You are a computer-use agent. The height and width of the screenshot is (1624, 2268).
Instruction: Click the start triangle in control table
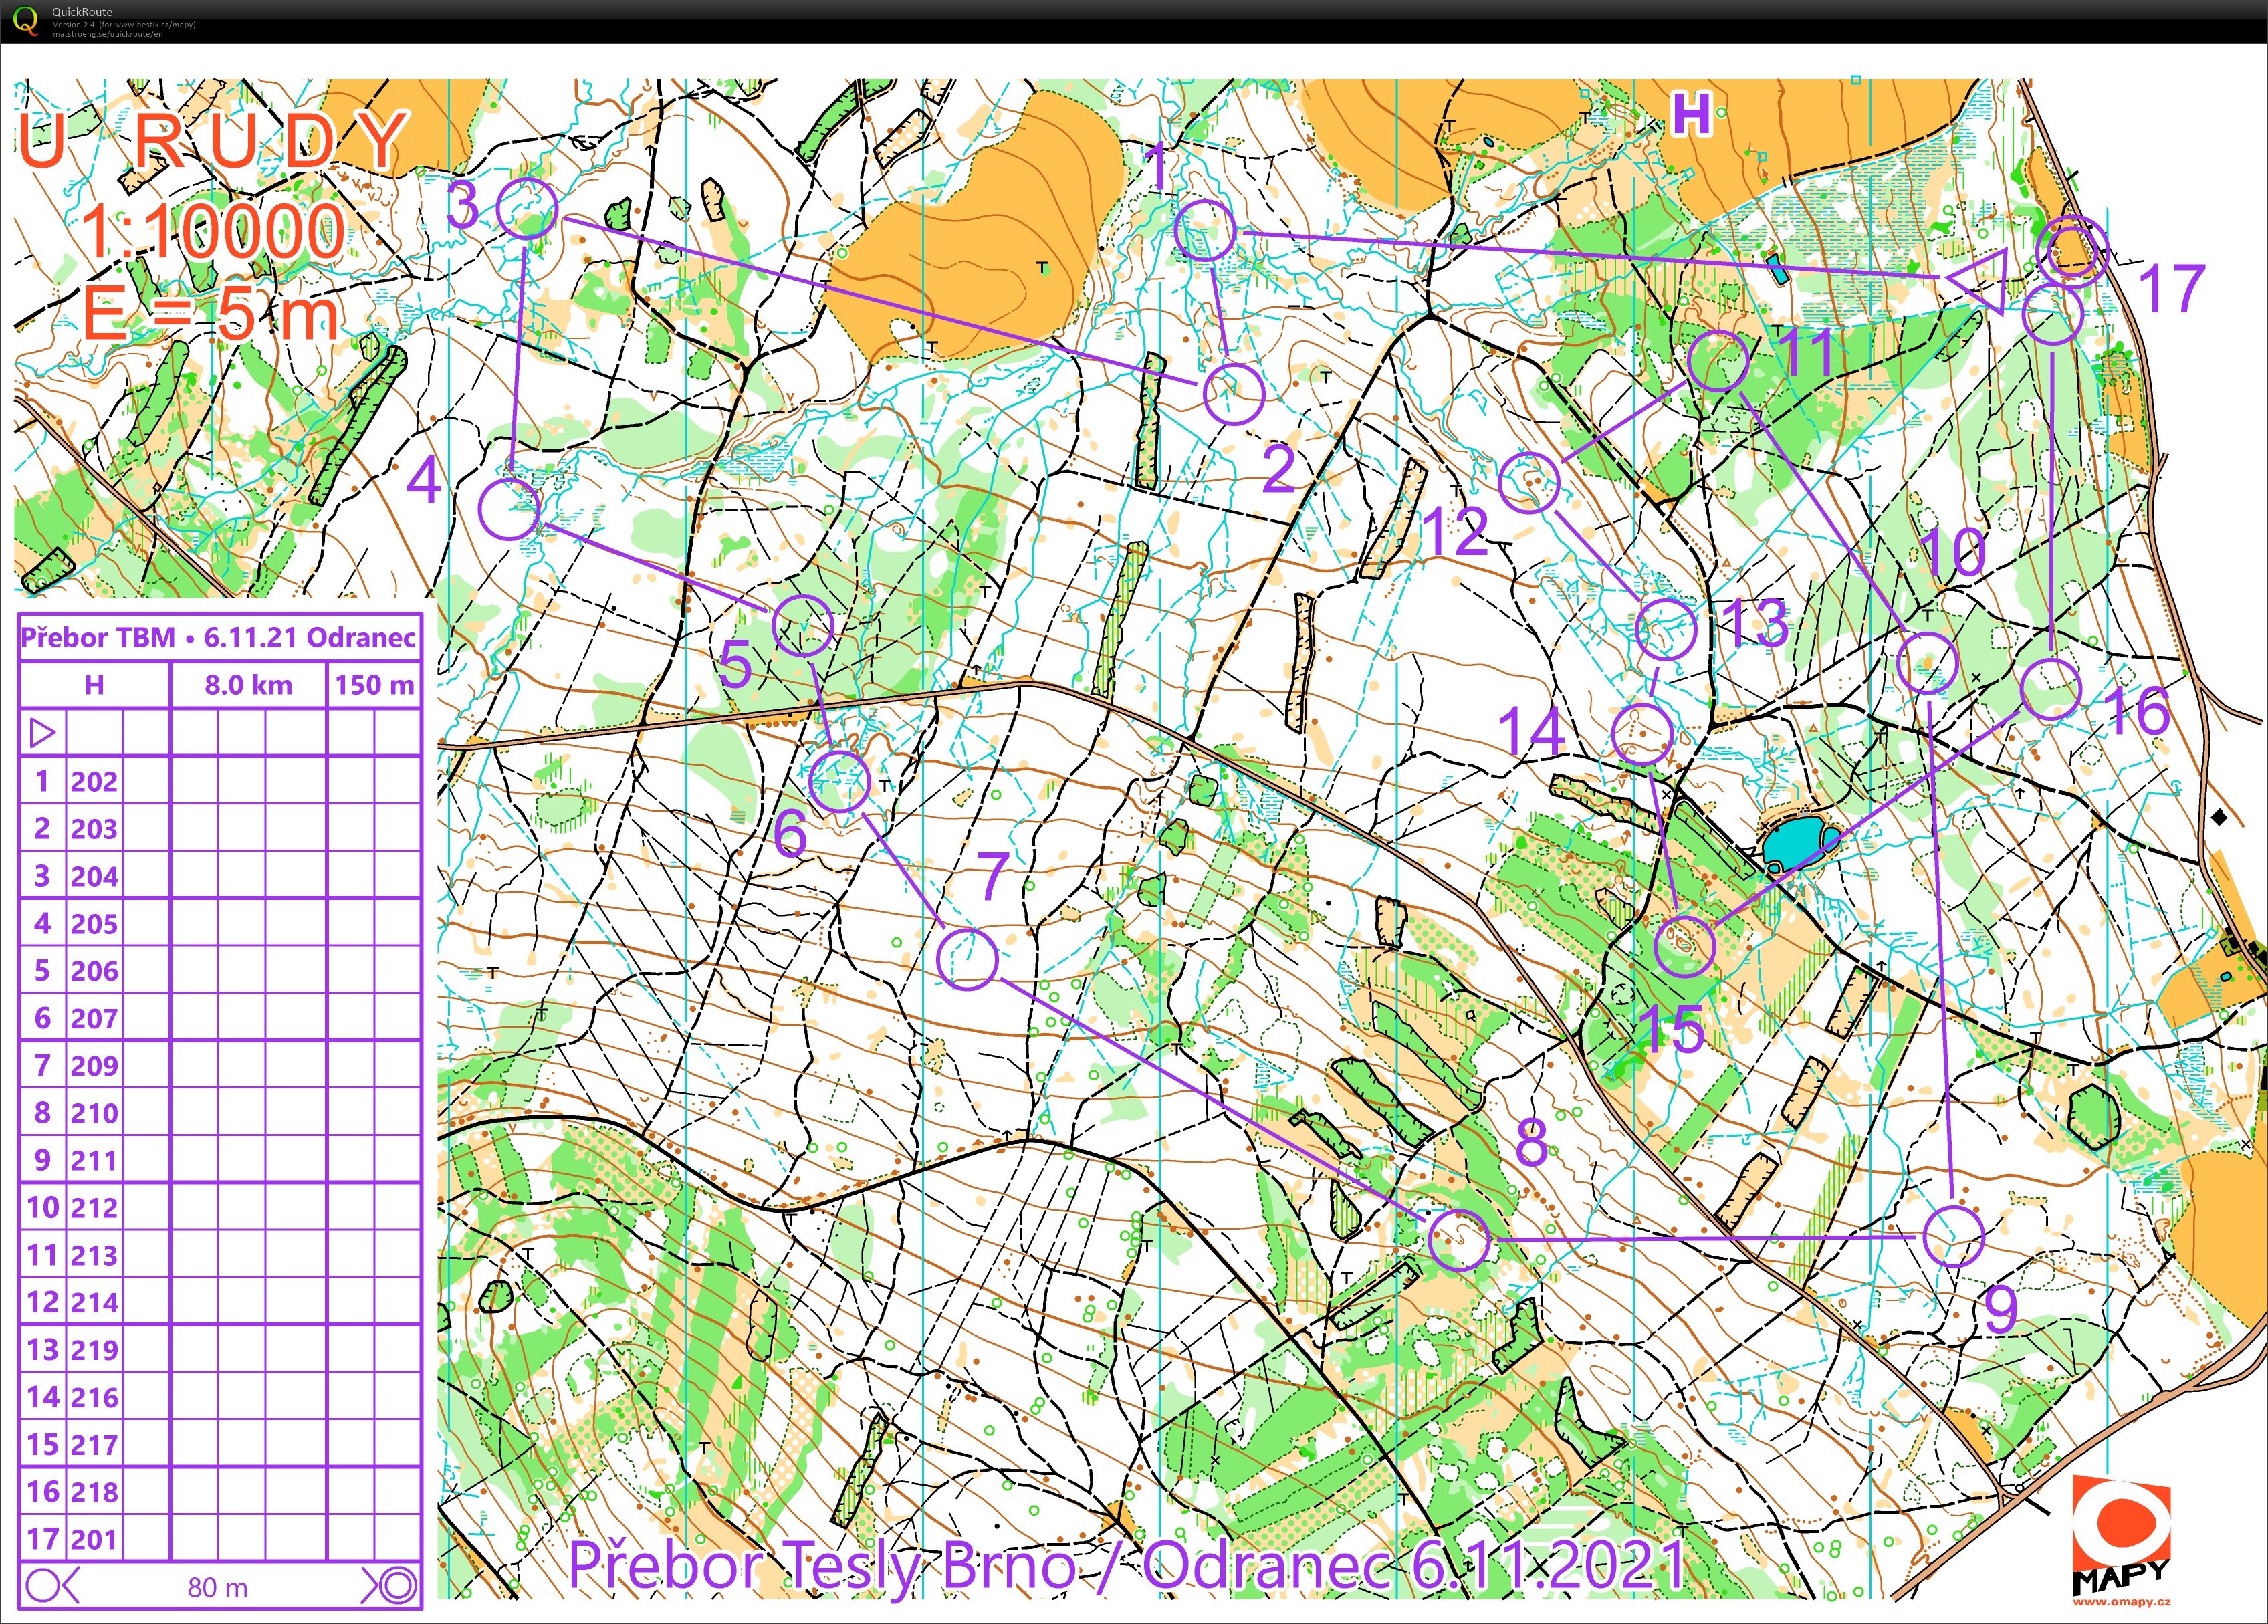[42, 733]
